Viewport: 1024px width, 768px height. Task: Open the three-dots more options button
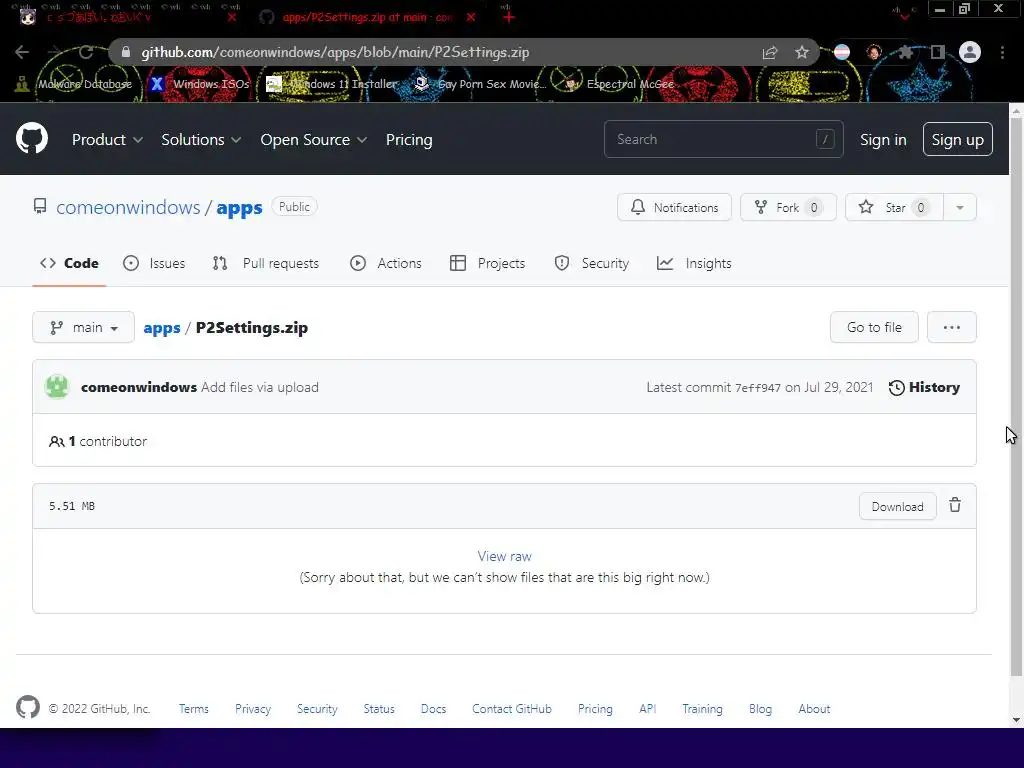[952, 327]
